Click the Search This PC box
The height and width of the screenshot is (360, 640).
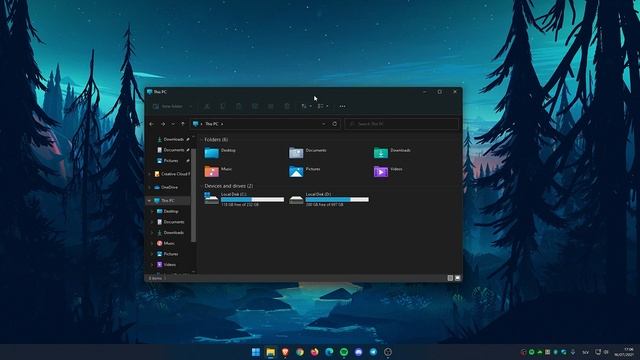pyautogui.click(x=402, y=124)
